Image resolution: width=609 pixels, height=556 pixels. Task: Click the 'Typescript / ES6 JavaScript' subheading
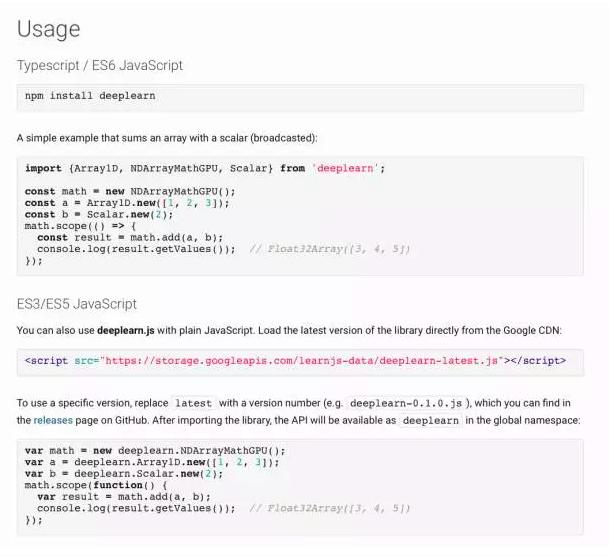99,65
